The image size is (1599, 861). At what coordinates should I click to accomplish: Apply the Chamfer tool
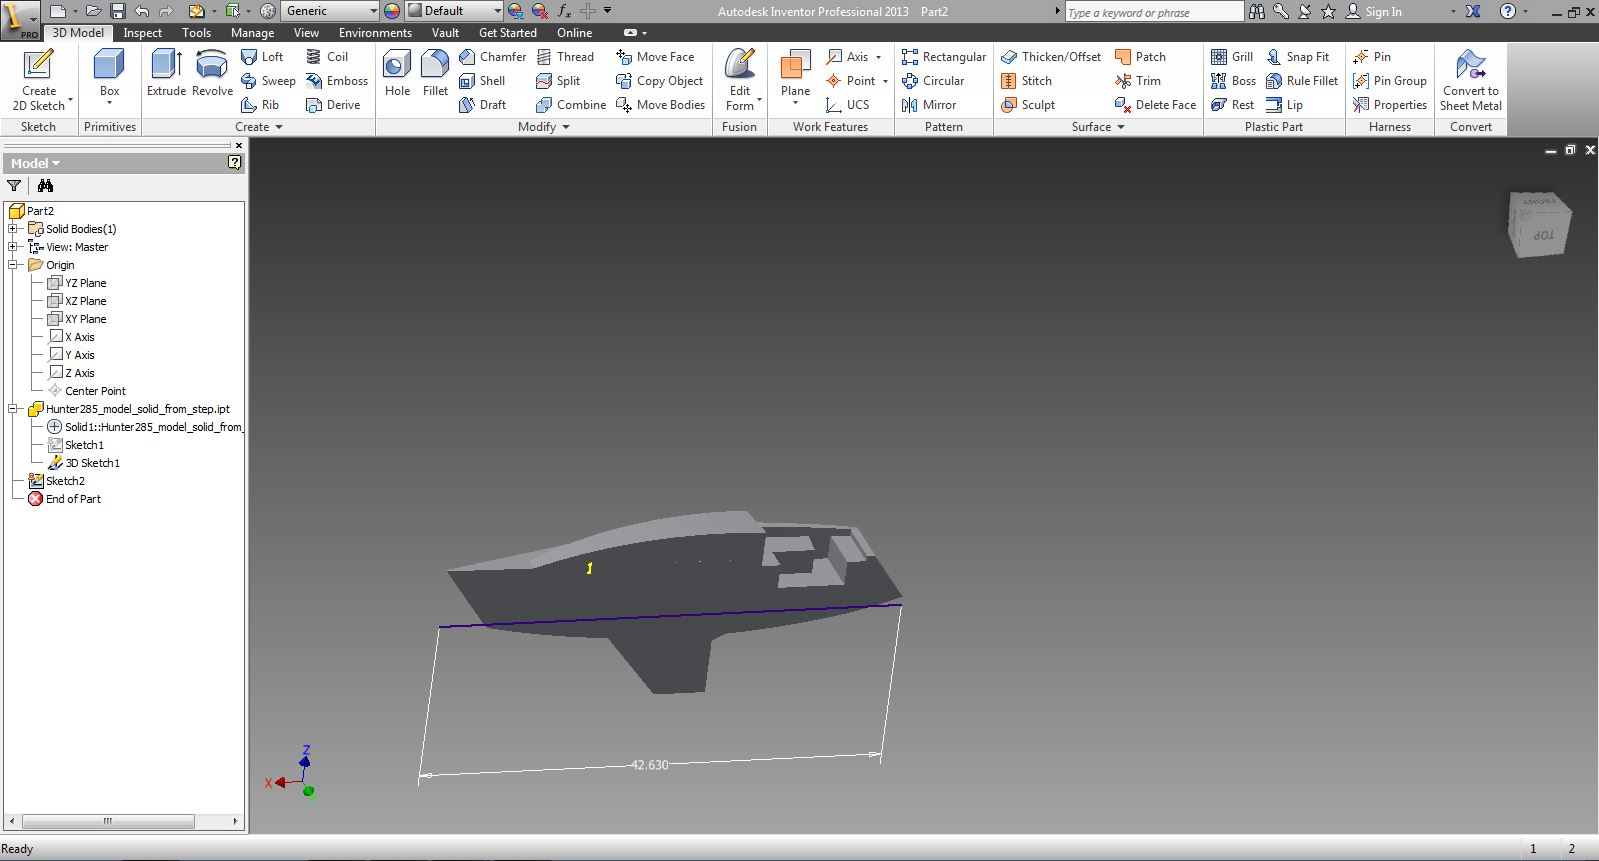click(492, 57)
